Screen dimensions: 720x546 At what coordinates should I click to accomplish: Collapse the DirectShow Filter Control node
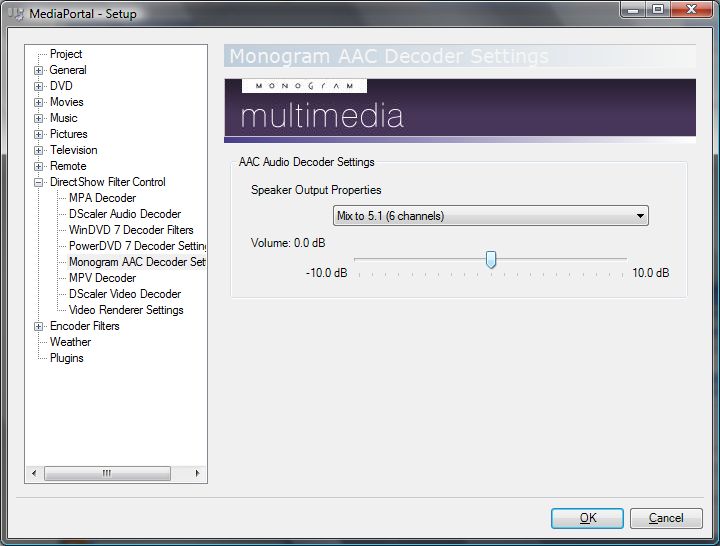39,182
